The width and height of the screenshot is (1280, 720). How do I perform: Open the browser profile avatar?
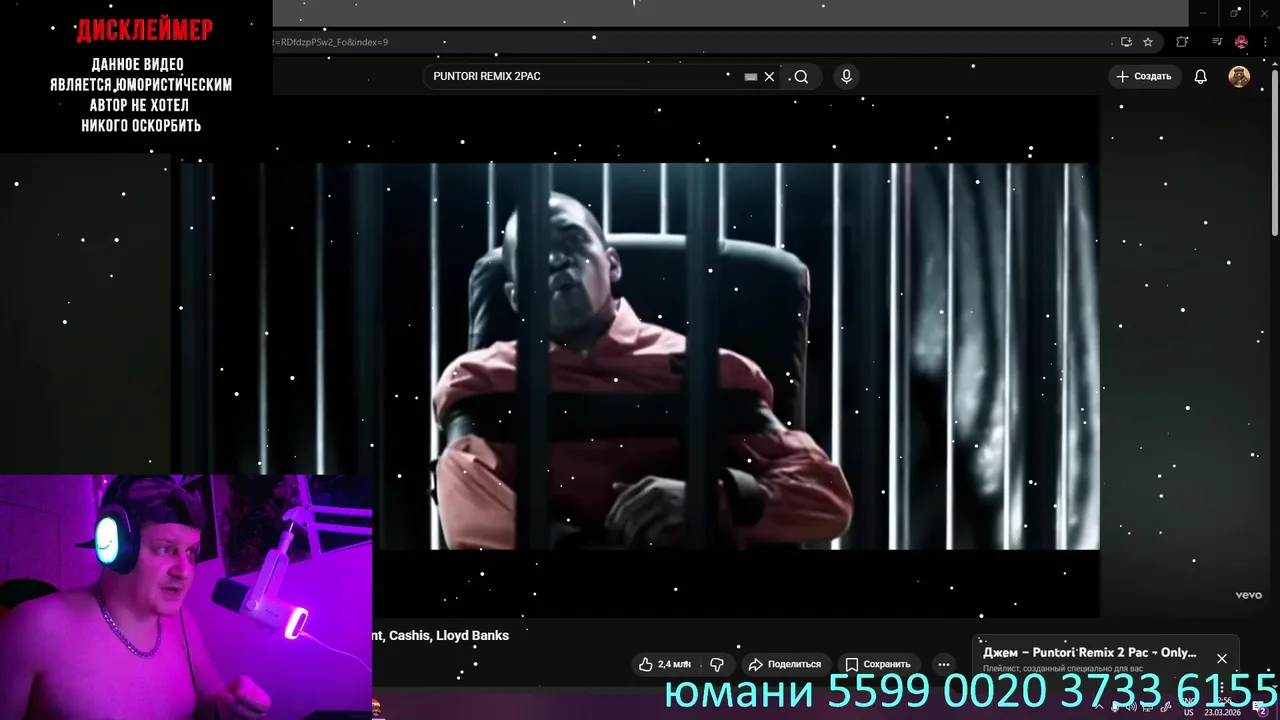(1241, 42)
